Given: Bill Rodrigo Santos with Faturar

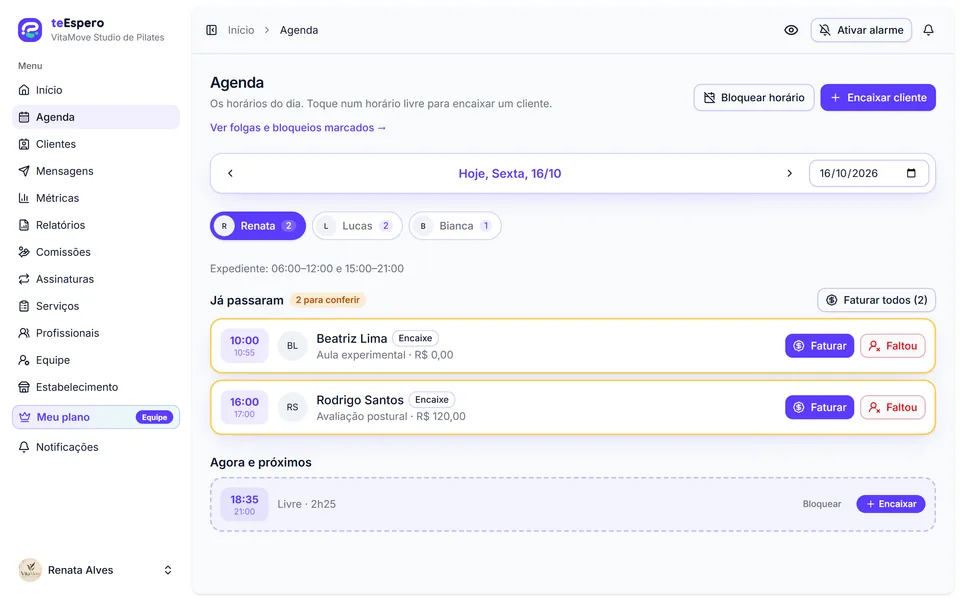Looking at the screenshot, I should [819, 407].
